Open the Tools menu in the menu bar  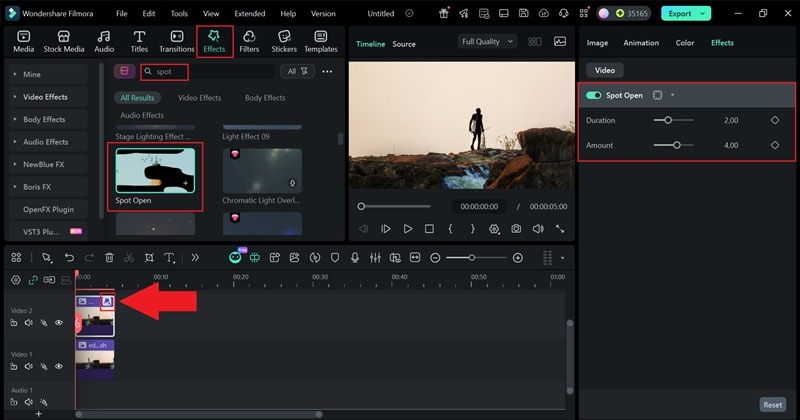(179, 14)
